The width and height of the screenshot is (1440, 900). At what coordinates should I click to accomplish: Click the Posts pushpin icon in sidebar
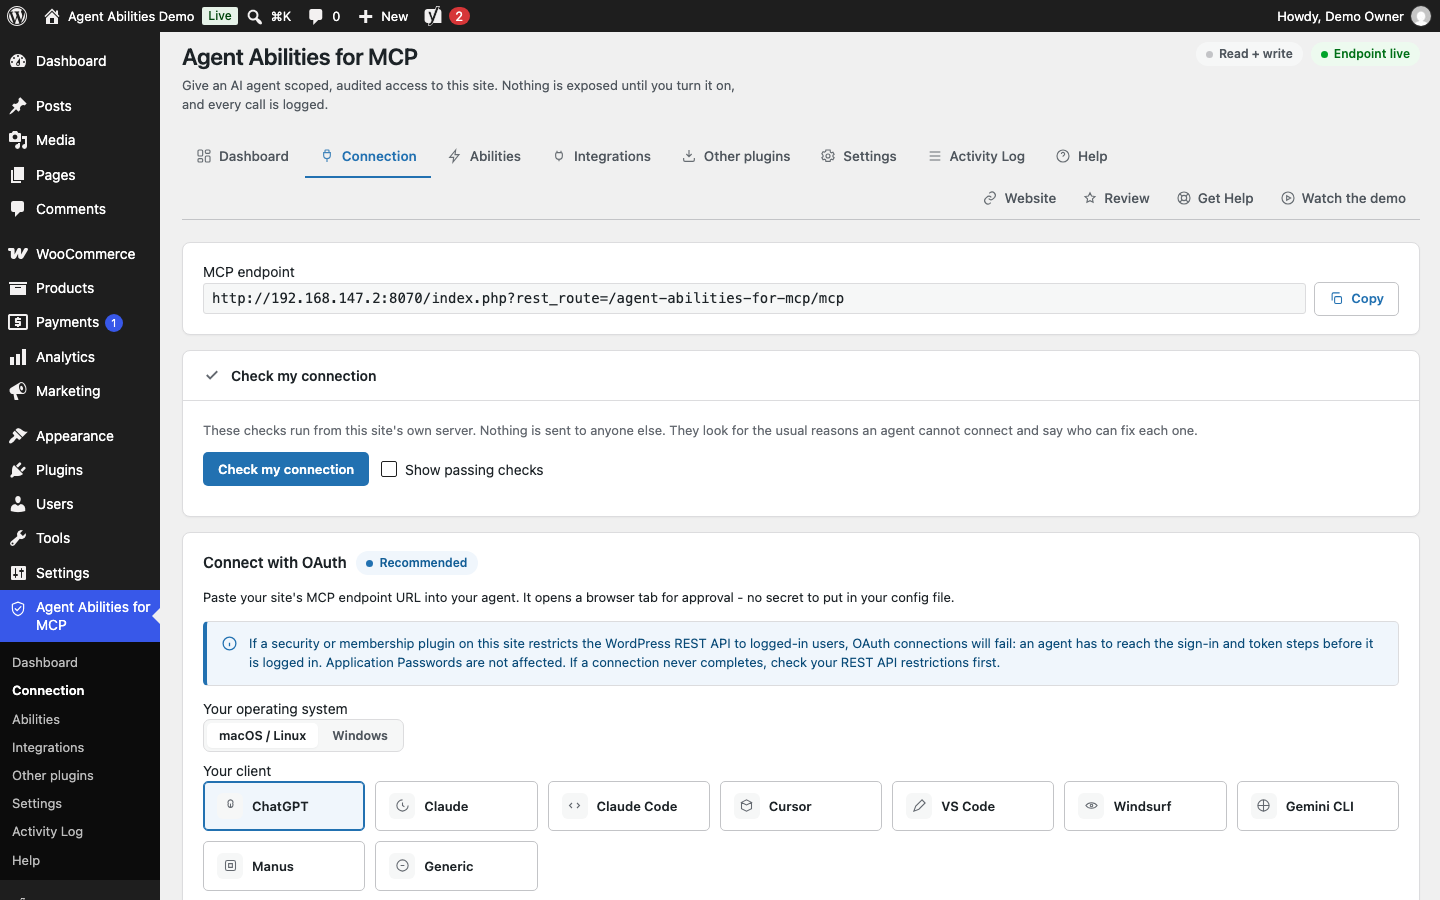pos(18,106)
